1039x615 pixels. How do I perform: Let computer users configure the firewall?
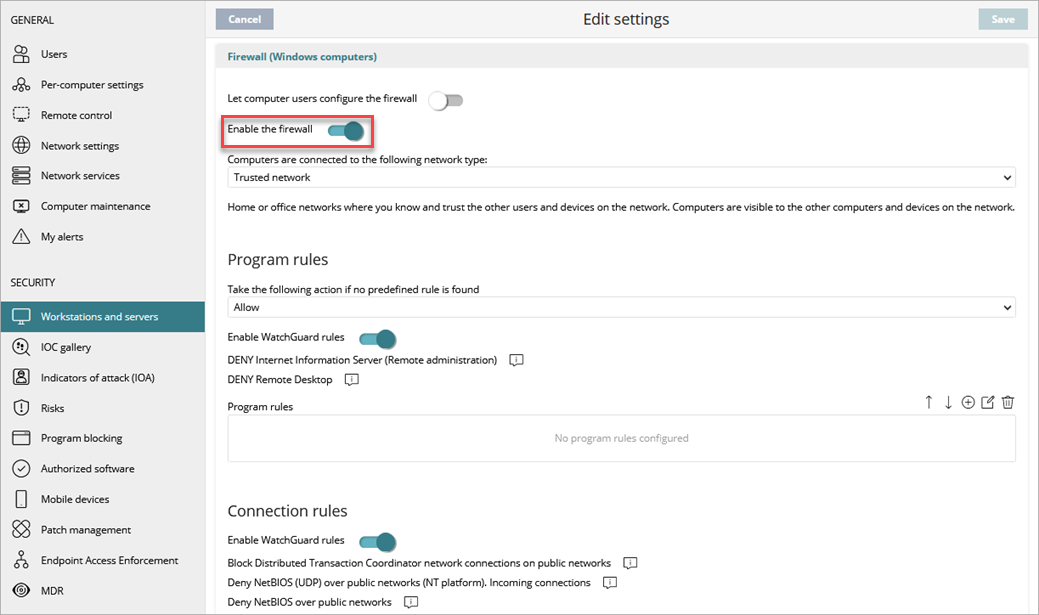pos(445,100)
